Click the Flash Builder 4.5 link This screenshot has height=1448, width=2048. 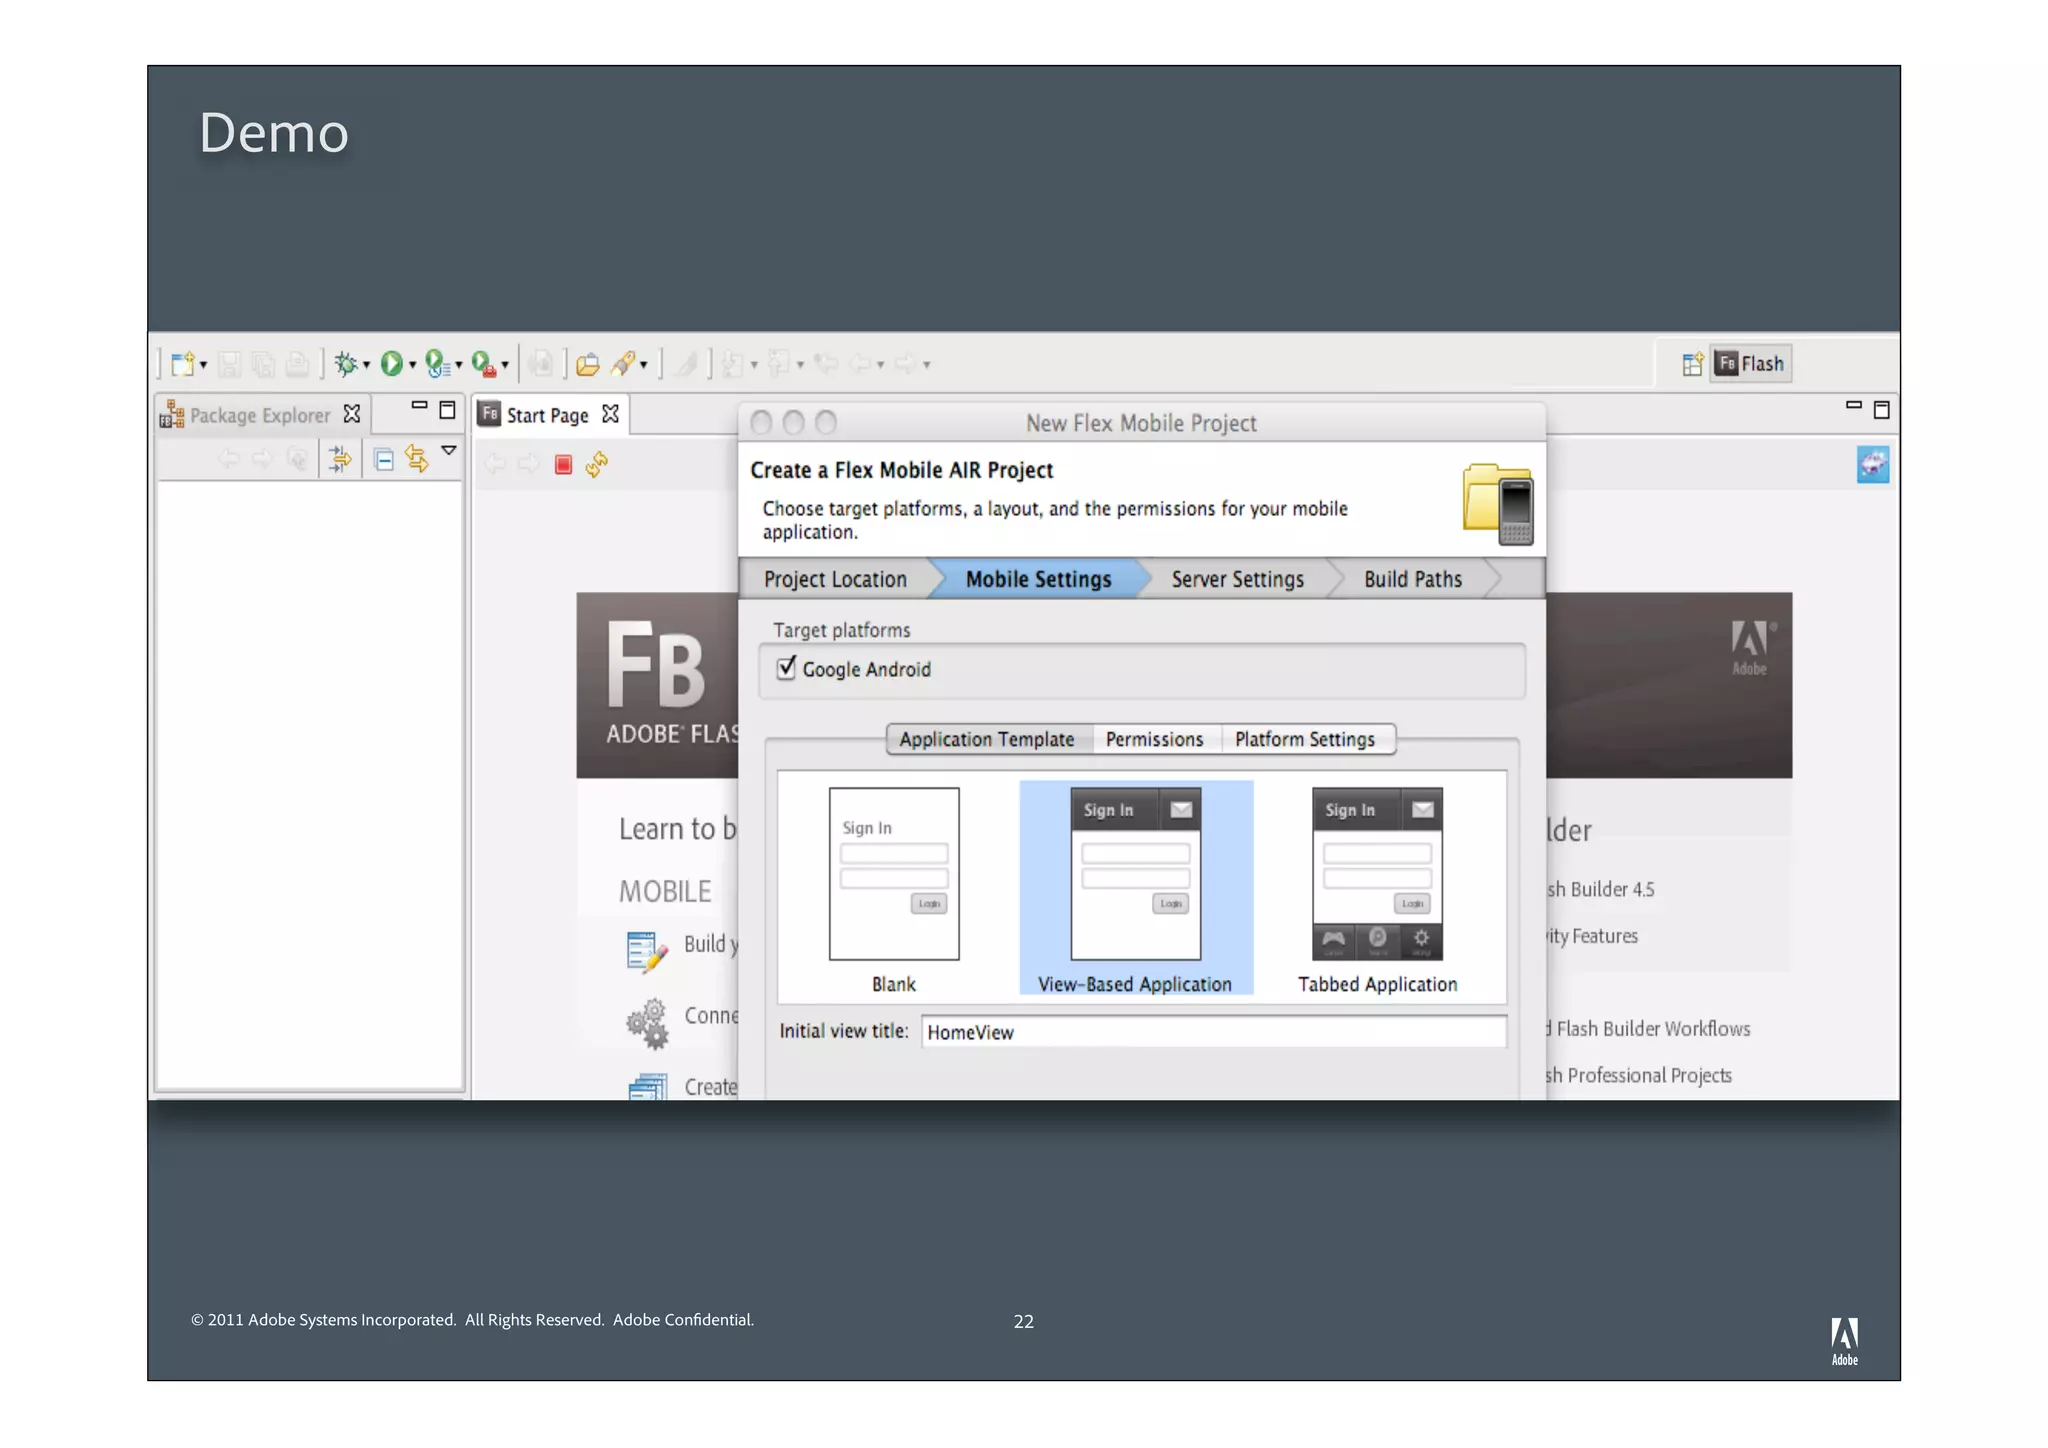[1601, 889]
